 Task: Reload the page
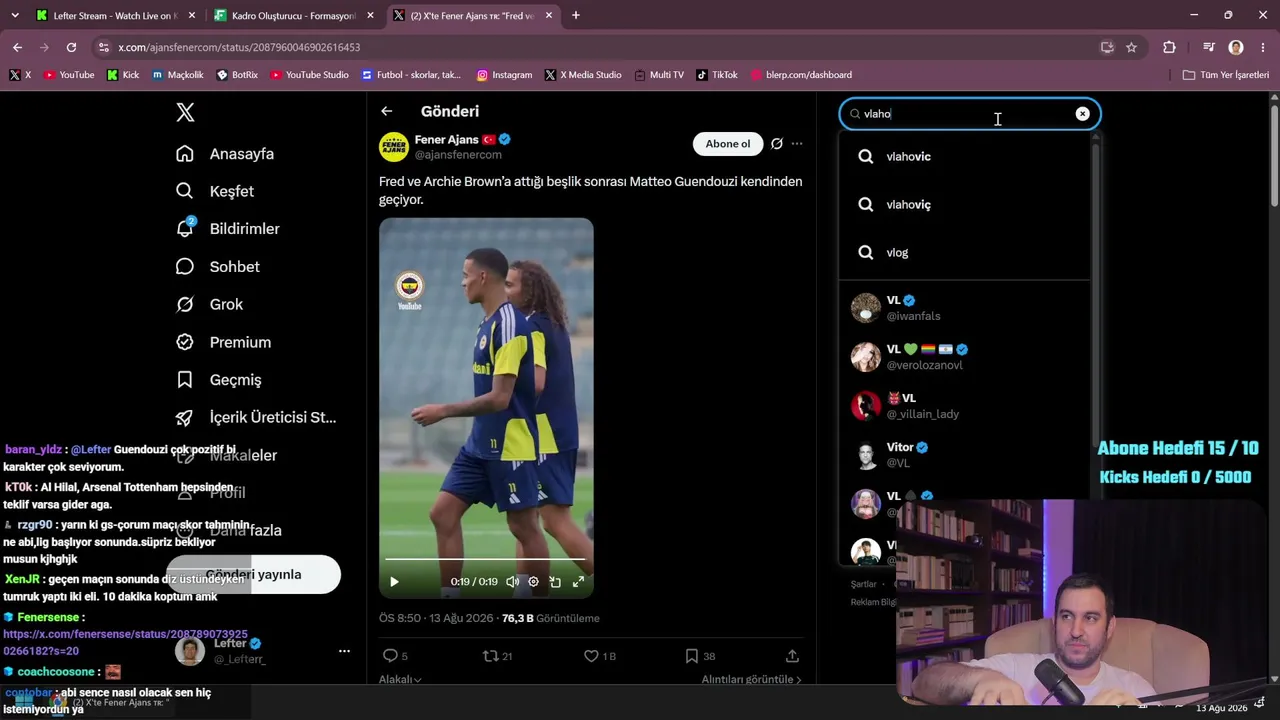(x=71, y=47)
